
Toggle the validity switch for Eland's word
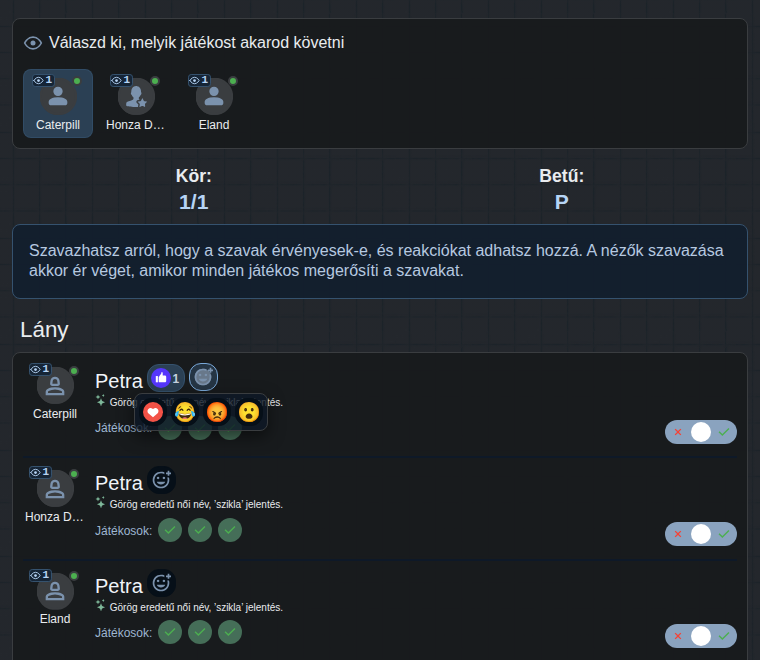tap(700, 636)
